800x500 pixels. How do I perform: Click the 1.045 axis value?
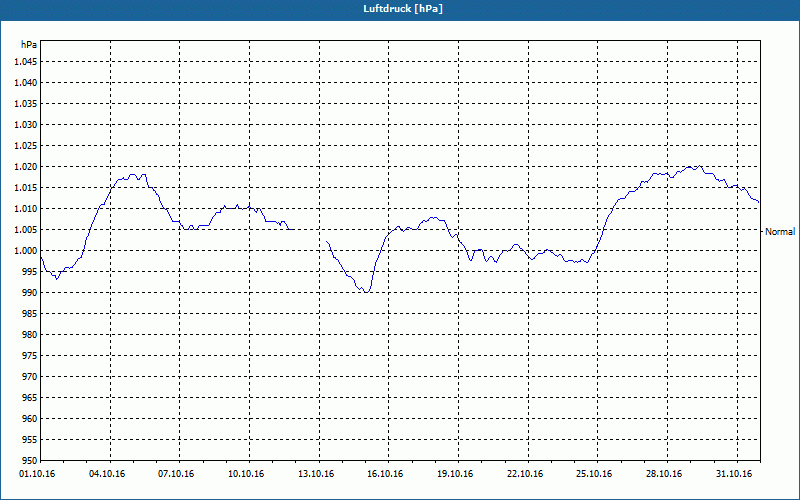coord(26,62)
